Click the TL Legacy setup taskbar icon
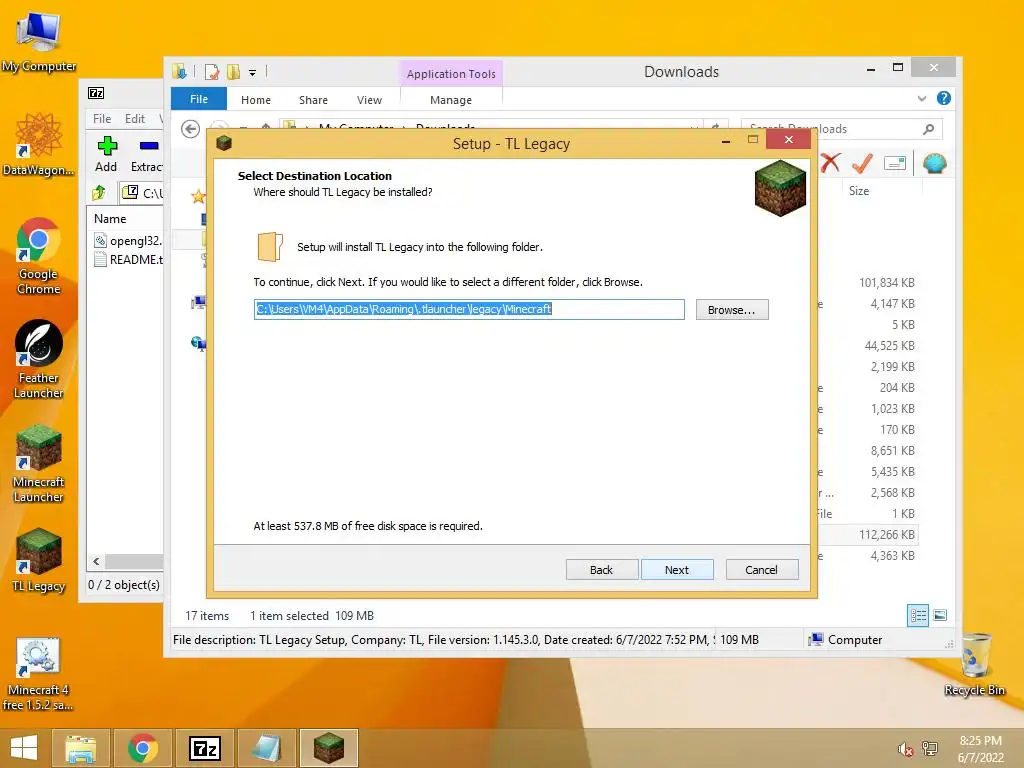The image size is (1024, 768). coord(328,748)
